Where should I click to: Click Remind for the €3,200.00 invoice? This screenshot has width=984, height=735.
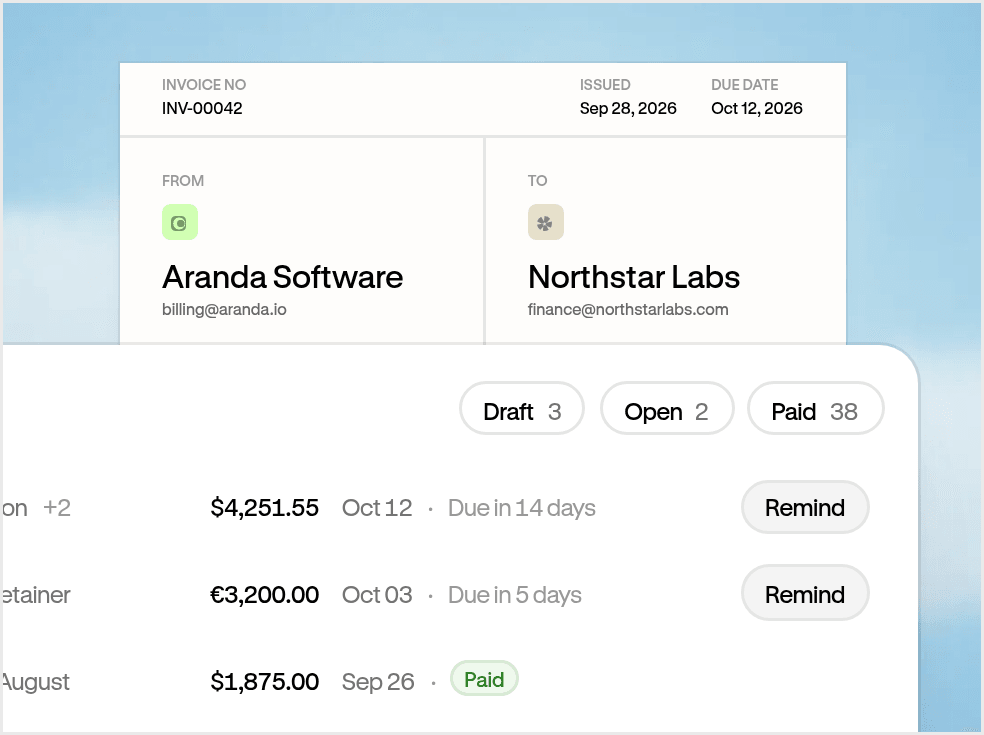[x=805, y=593]
